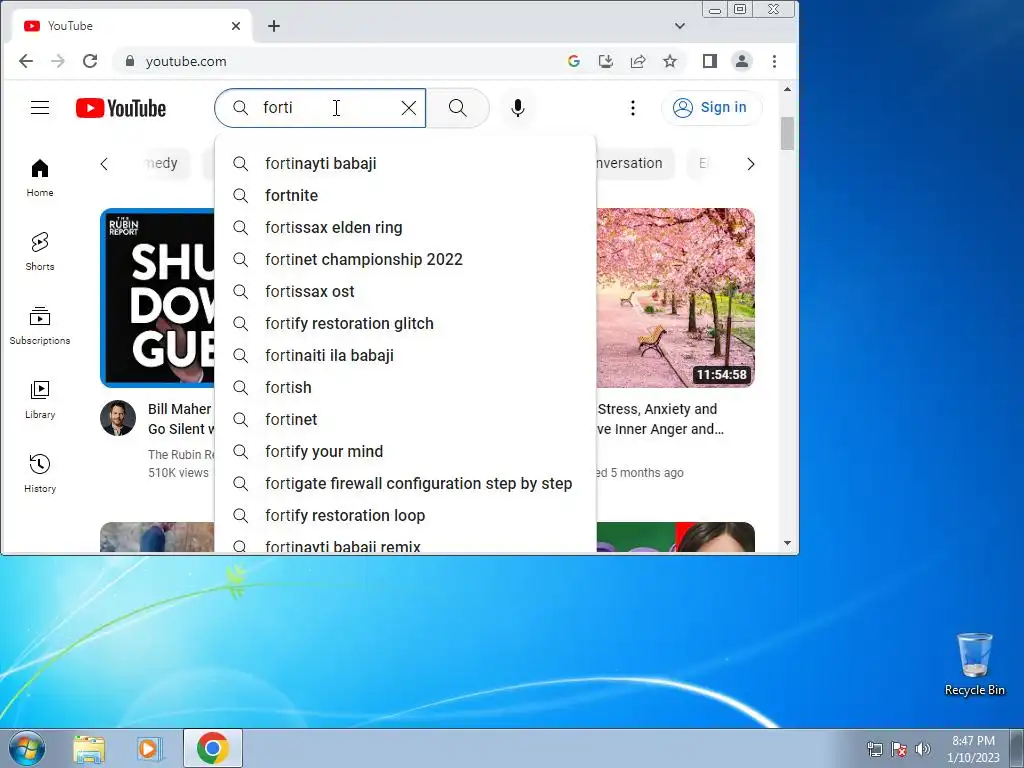Open the Bill Maher video title link
This screenshot has height=768, width=1024.
pyautogui.click(x=181, y=419)
